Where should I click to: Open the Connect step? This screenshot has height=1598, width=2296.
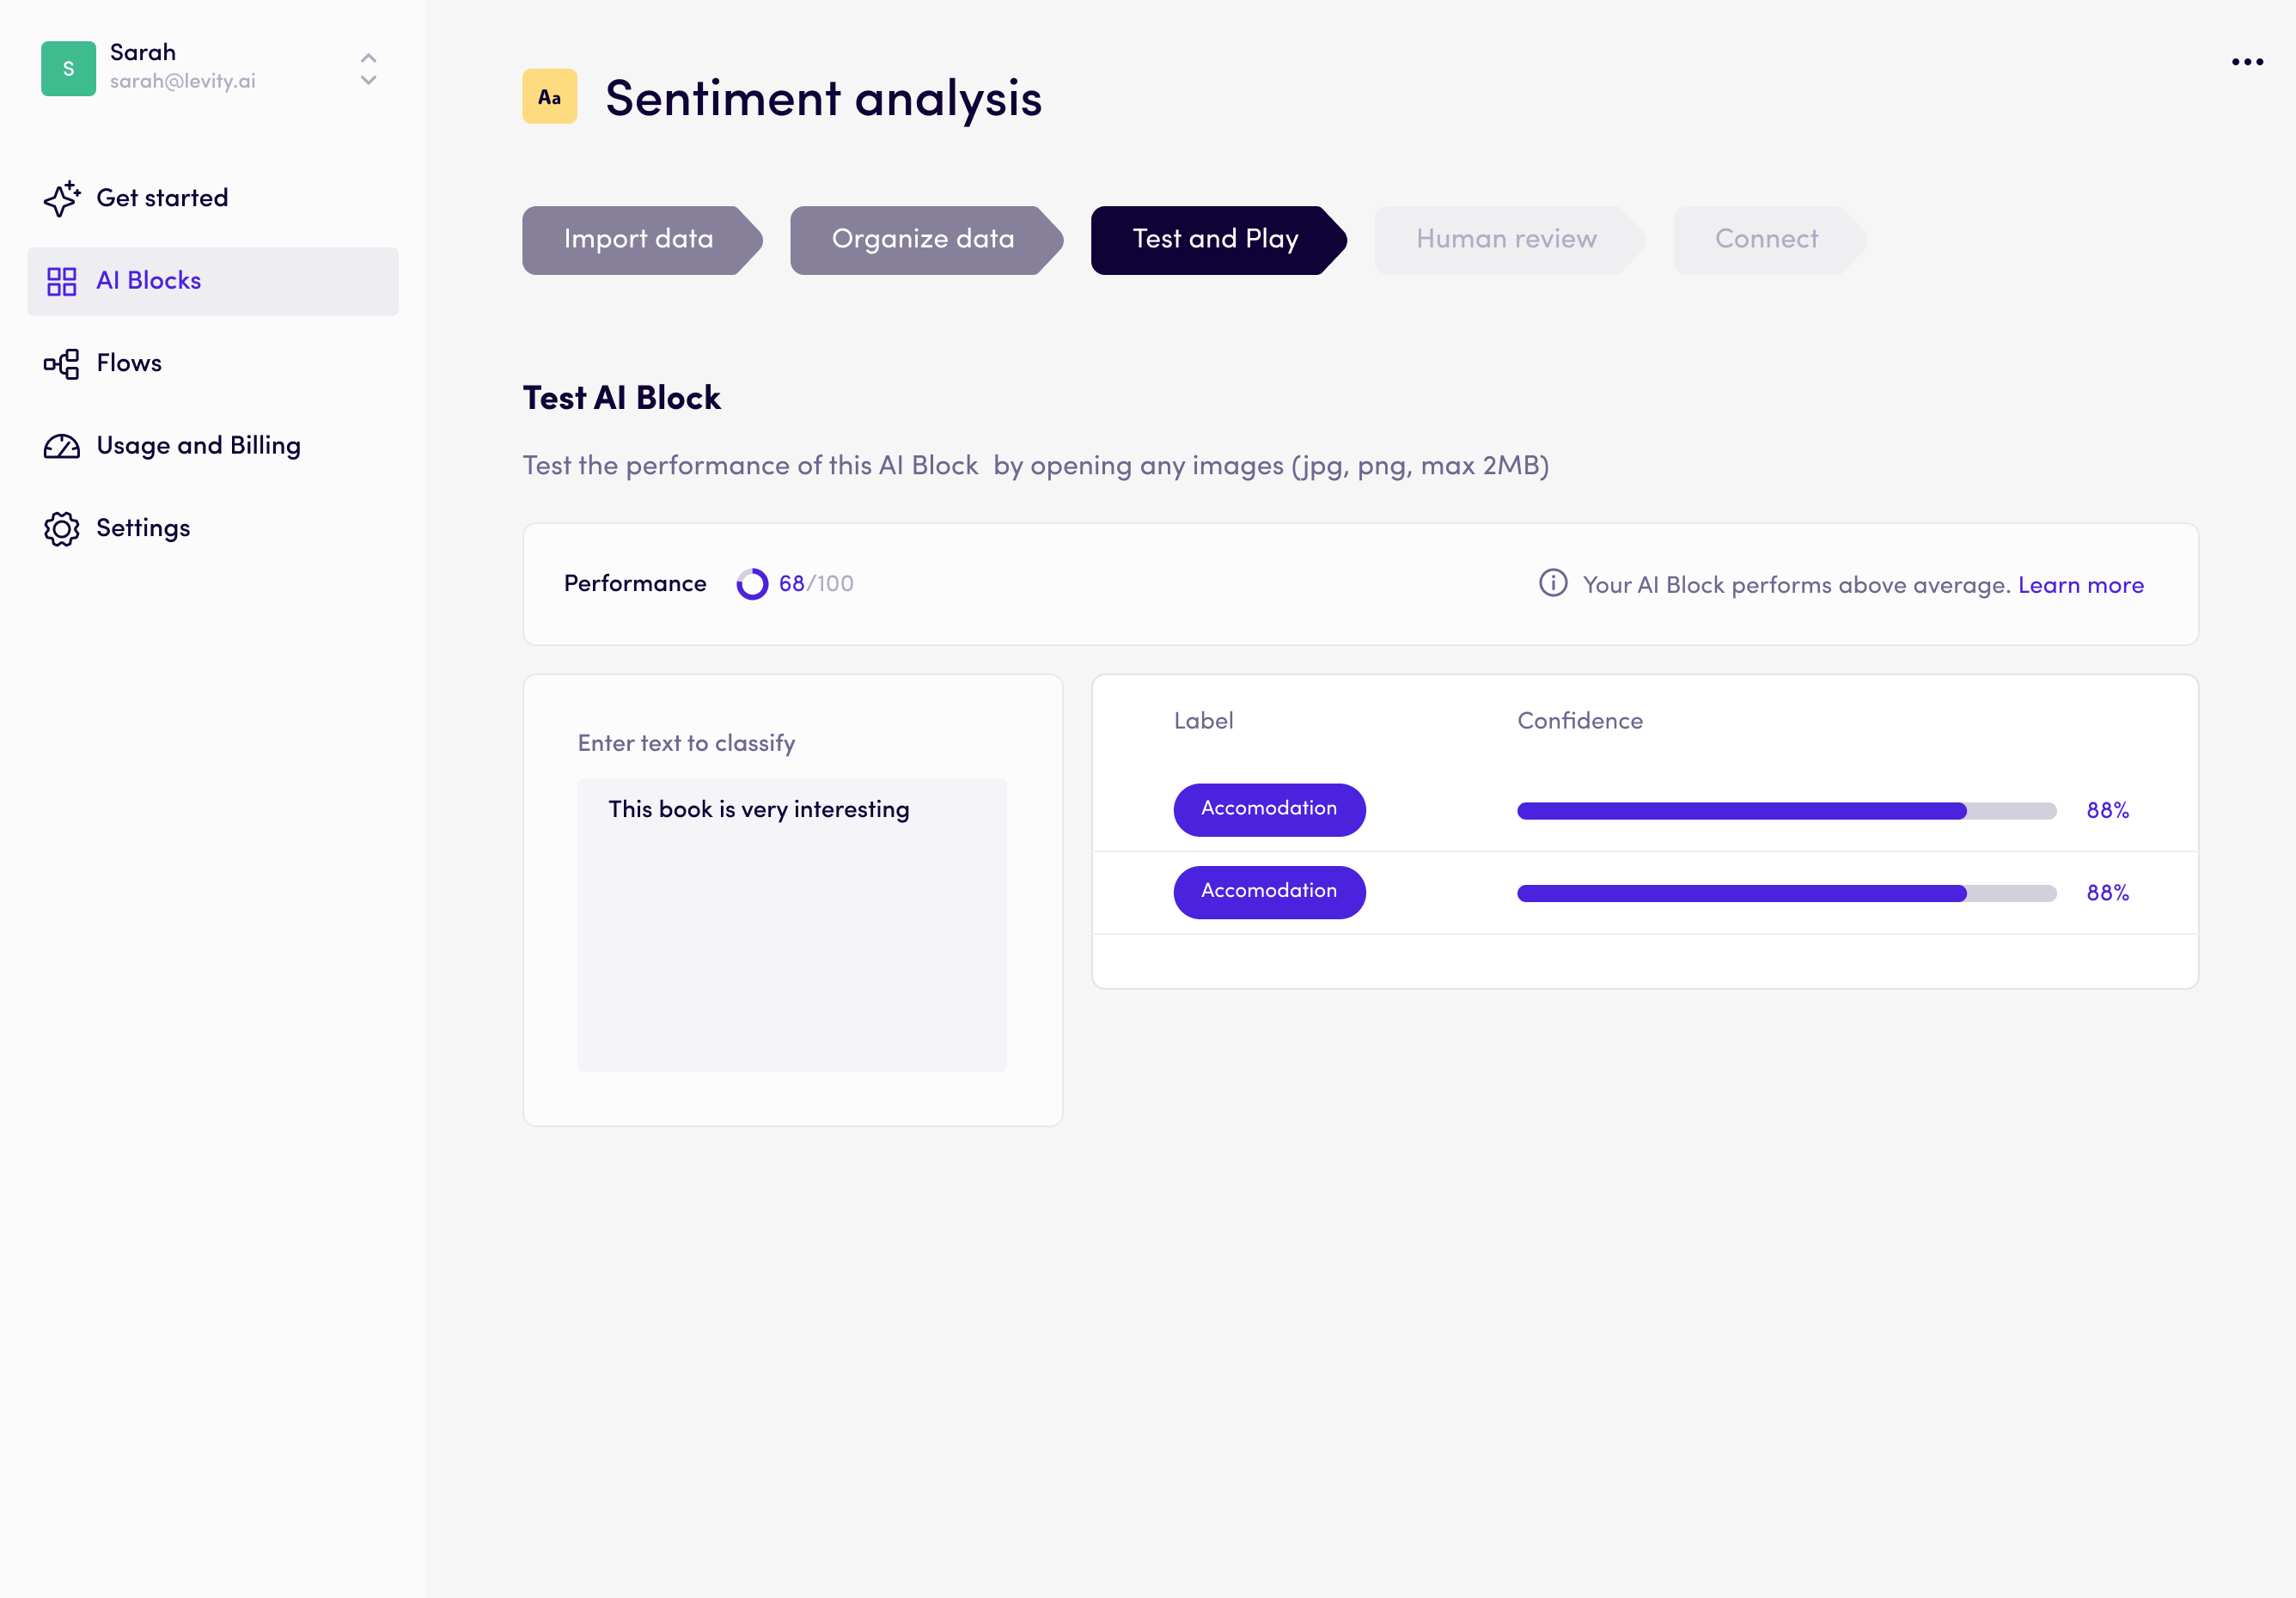click(1765, 240)
